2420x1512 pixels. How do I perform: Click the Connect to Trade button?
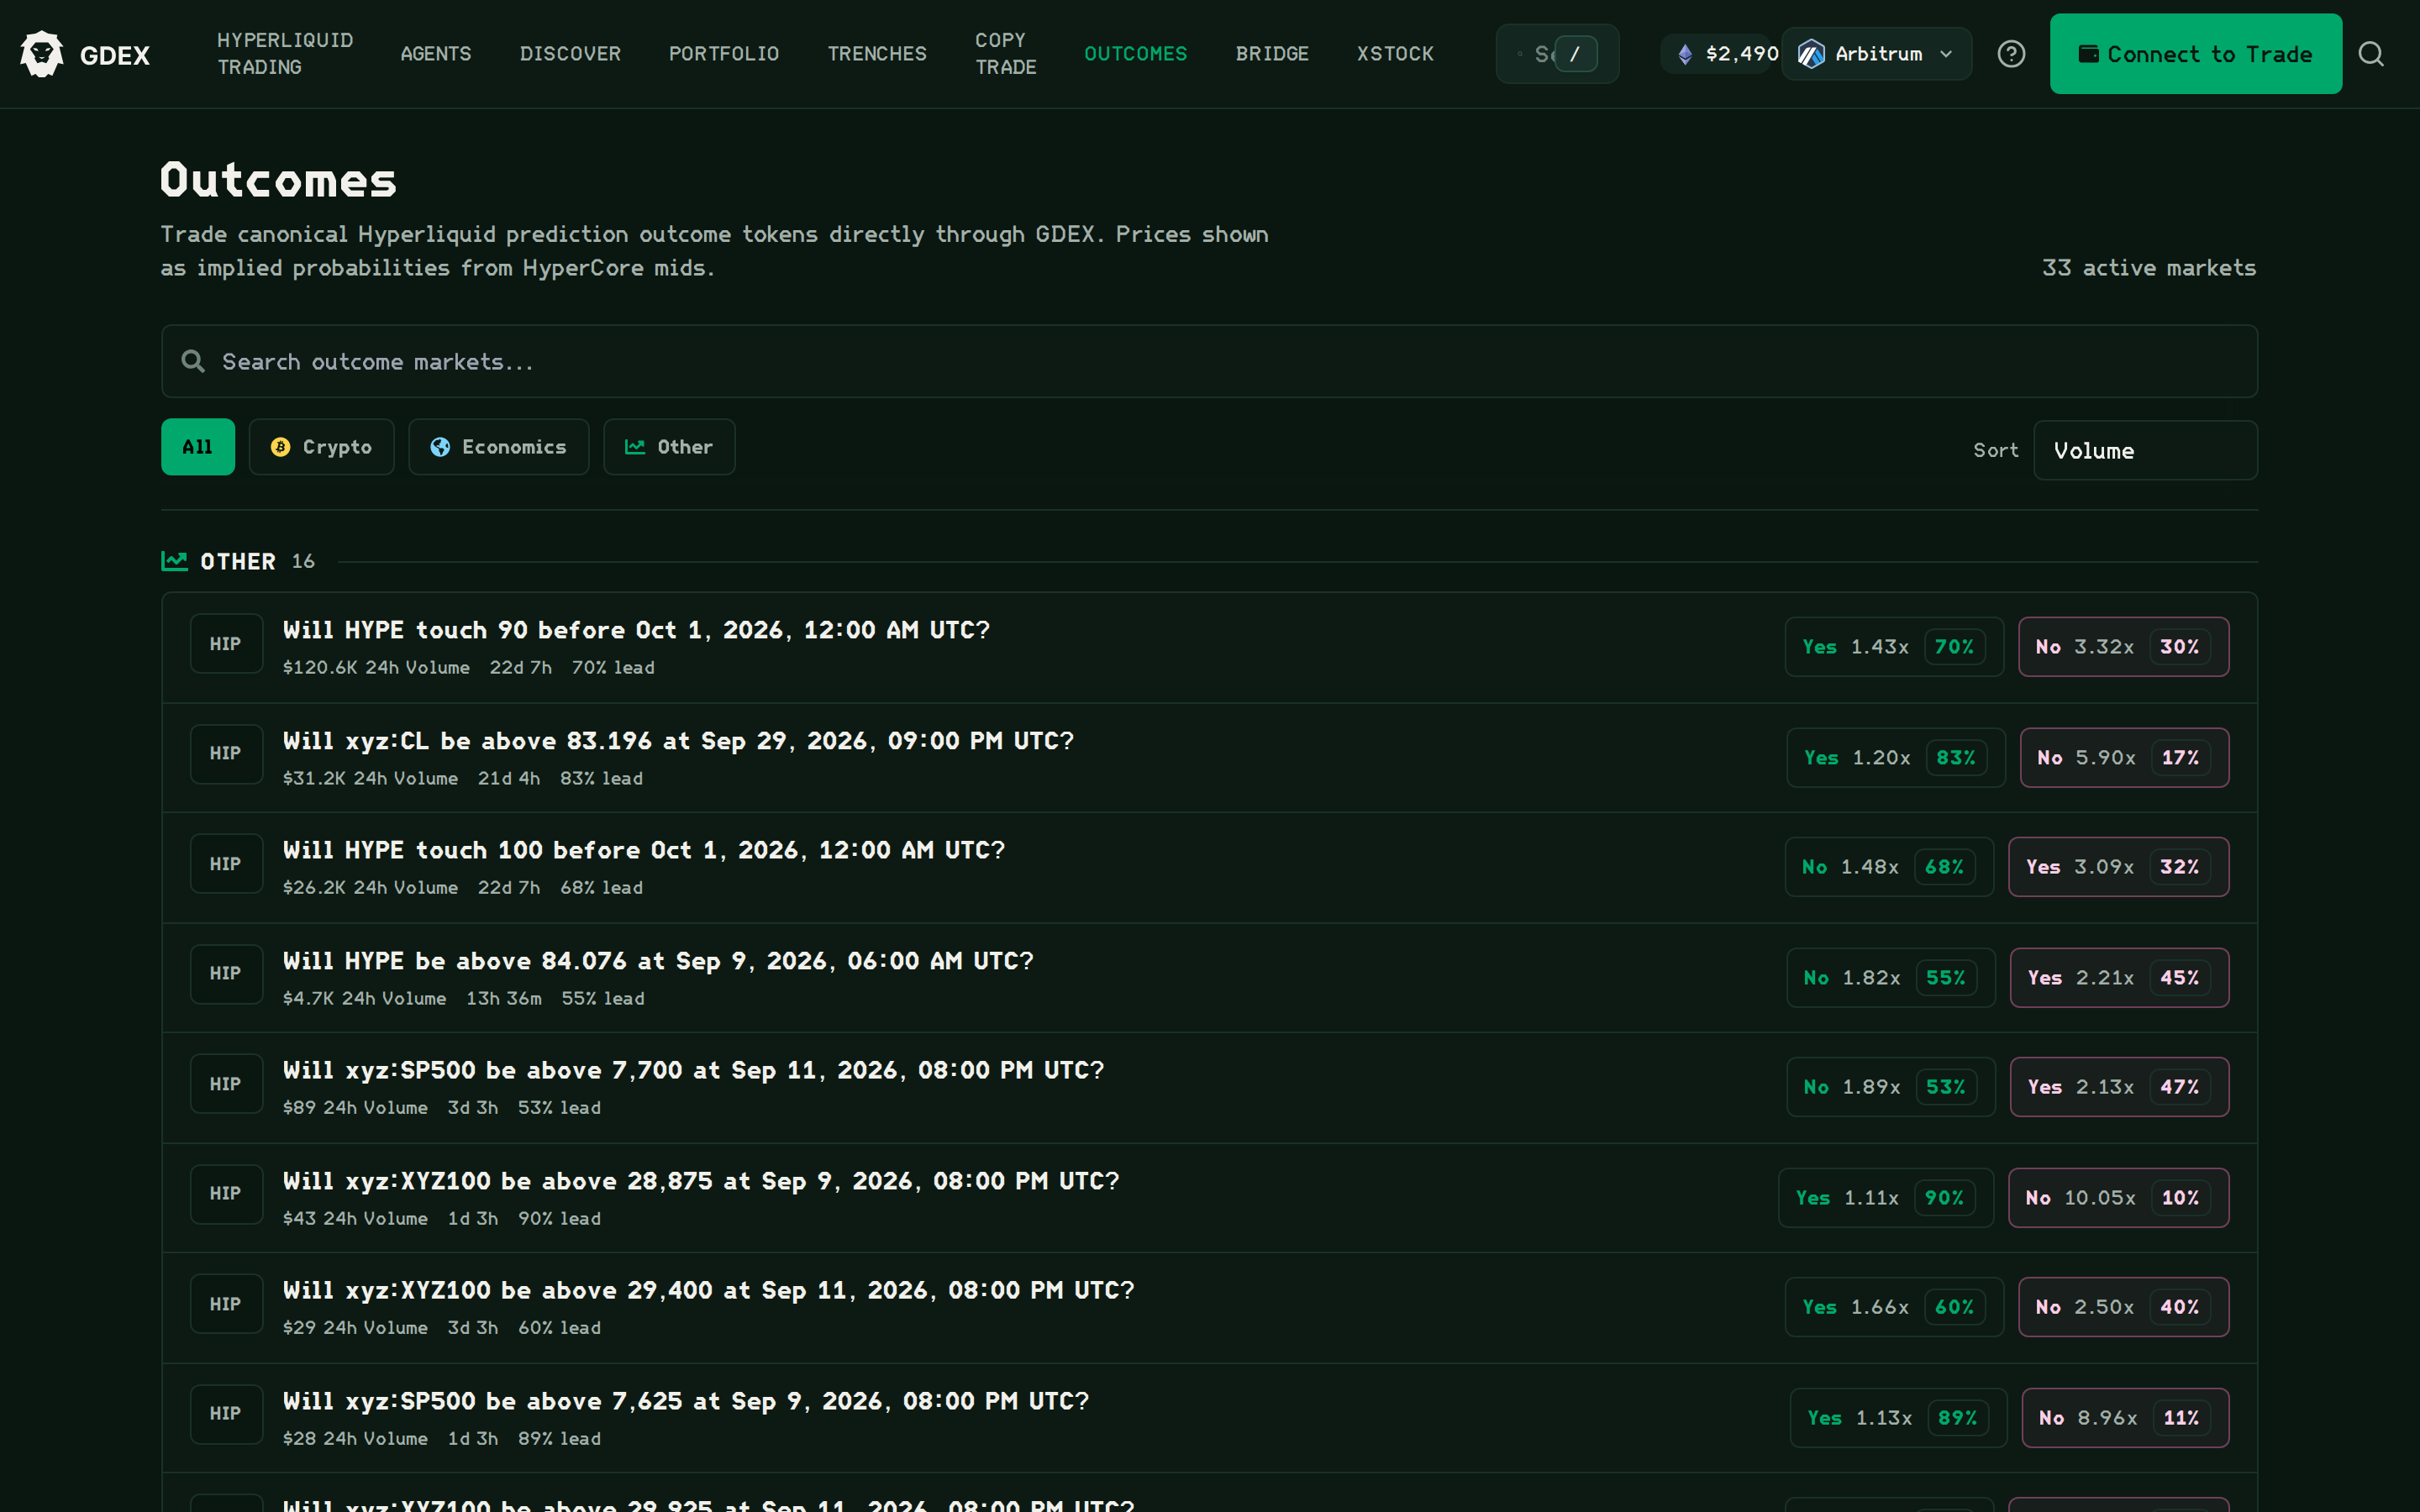[2195, 54]
